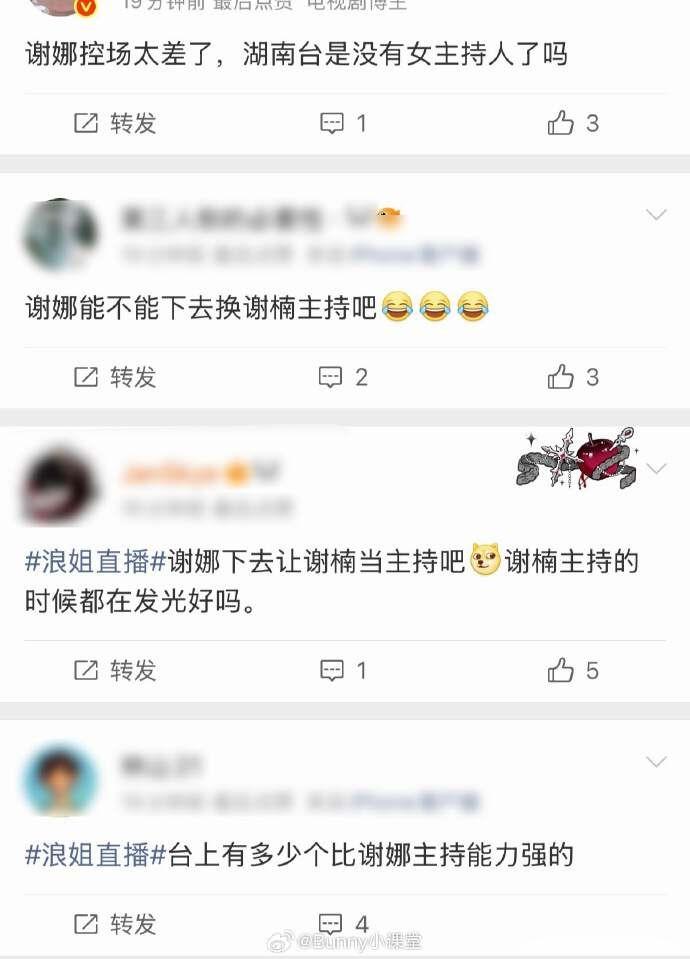The image size is (690, 959).
Task: Open comments on the 发光好吗 post
Action: click(343, 670)
